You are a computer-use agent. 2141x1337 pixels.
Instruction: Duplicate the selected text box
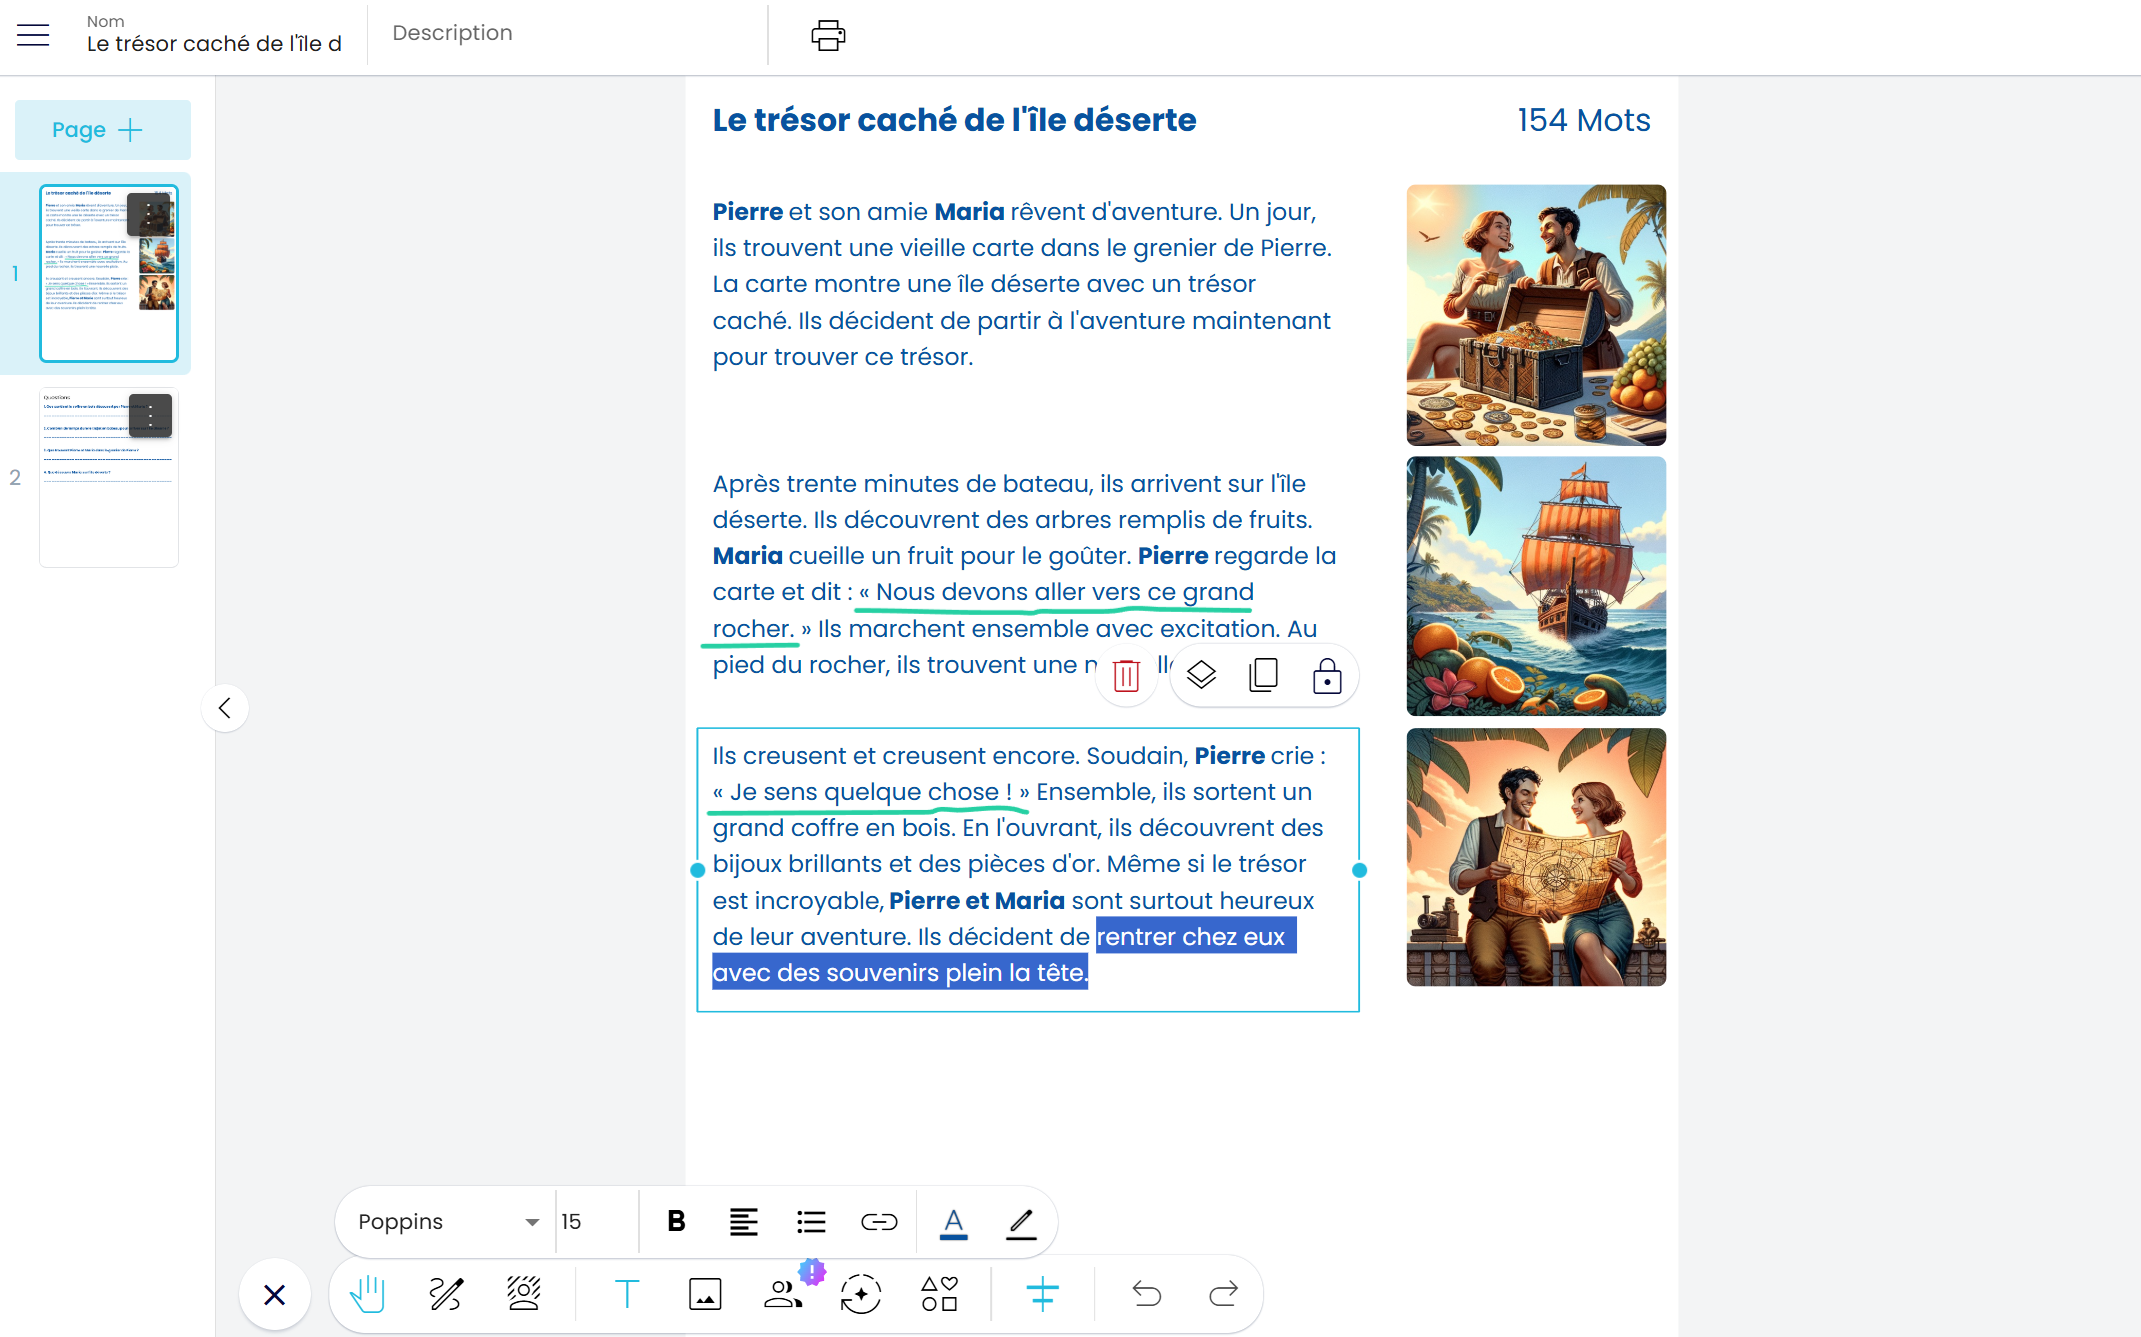click(x=1264, y=676)
